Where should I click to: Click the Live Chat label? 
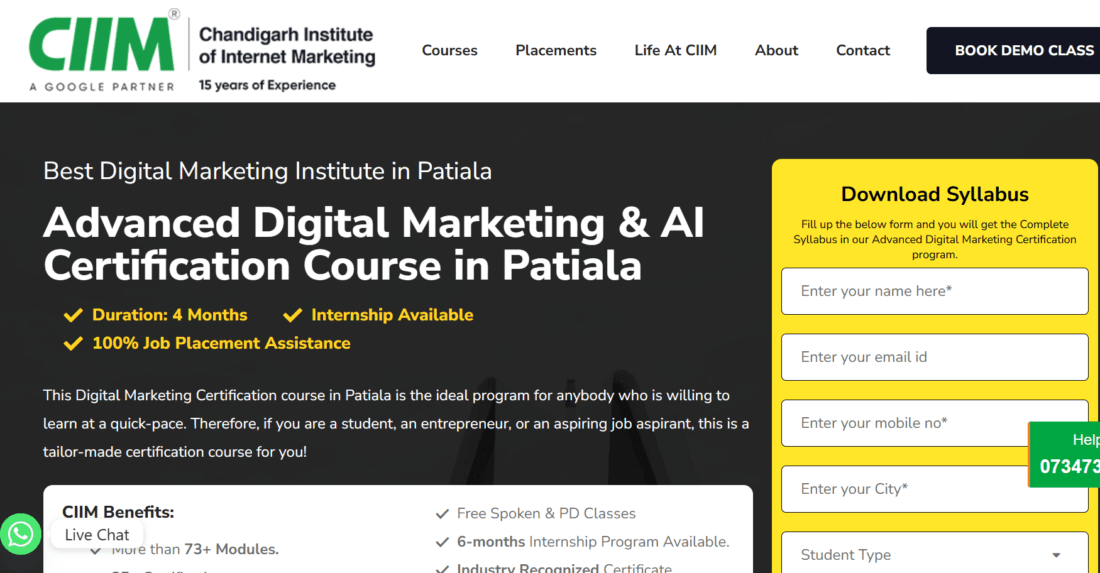click(97, 535)
